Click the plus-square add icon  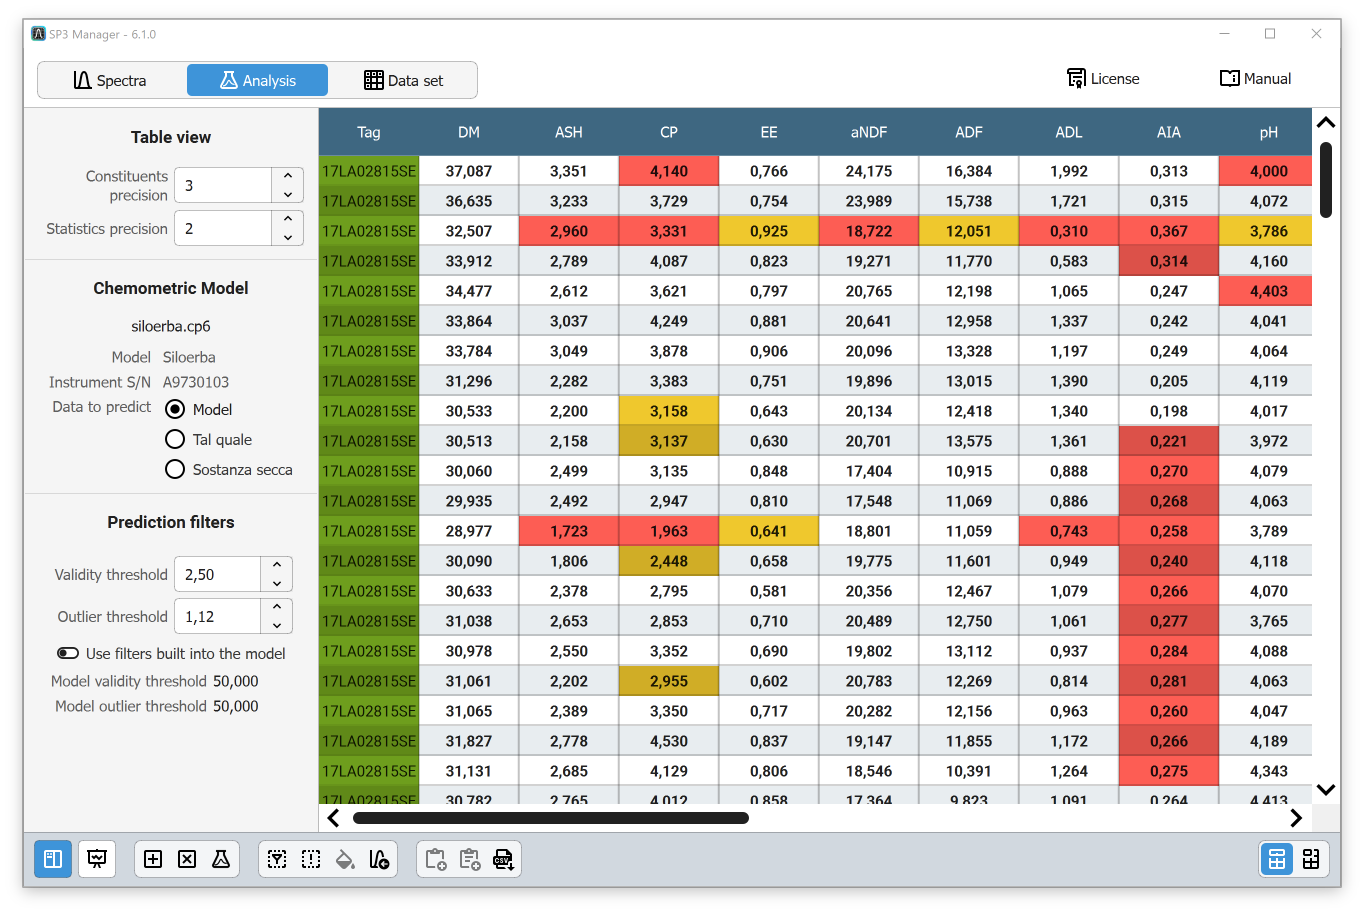(x=153, y=859)
